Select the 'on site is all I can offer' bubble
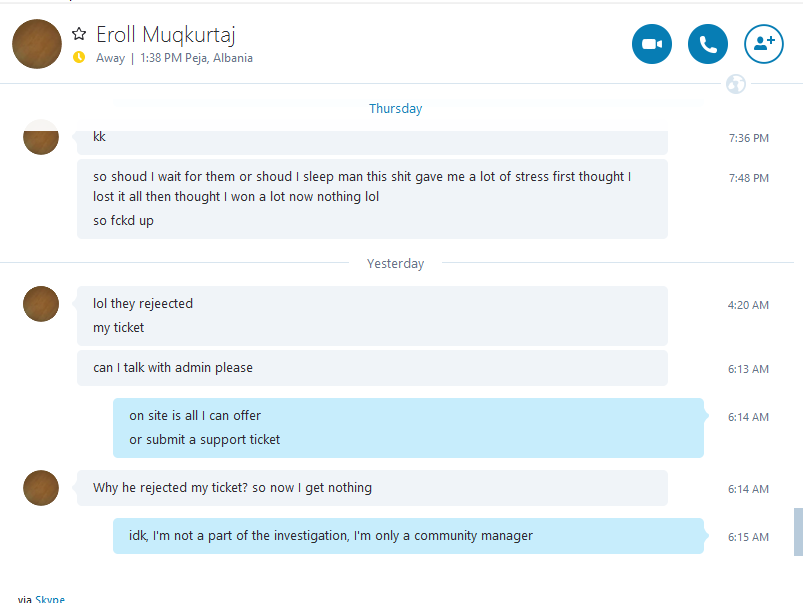The width and height of the screenshot is (803, 603). click(408, 428)
